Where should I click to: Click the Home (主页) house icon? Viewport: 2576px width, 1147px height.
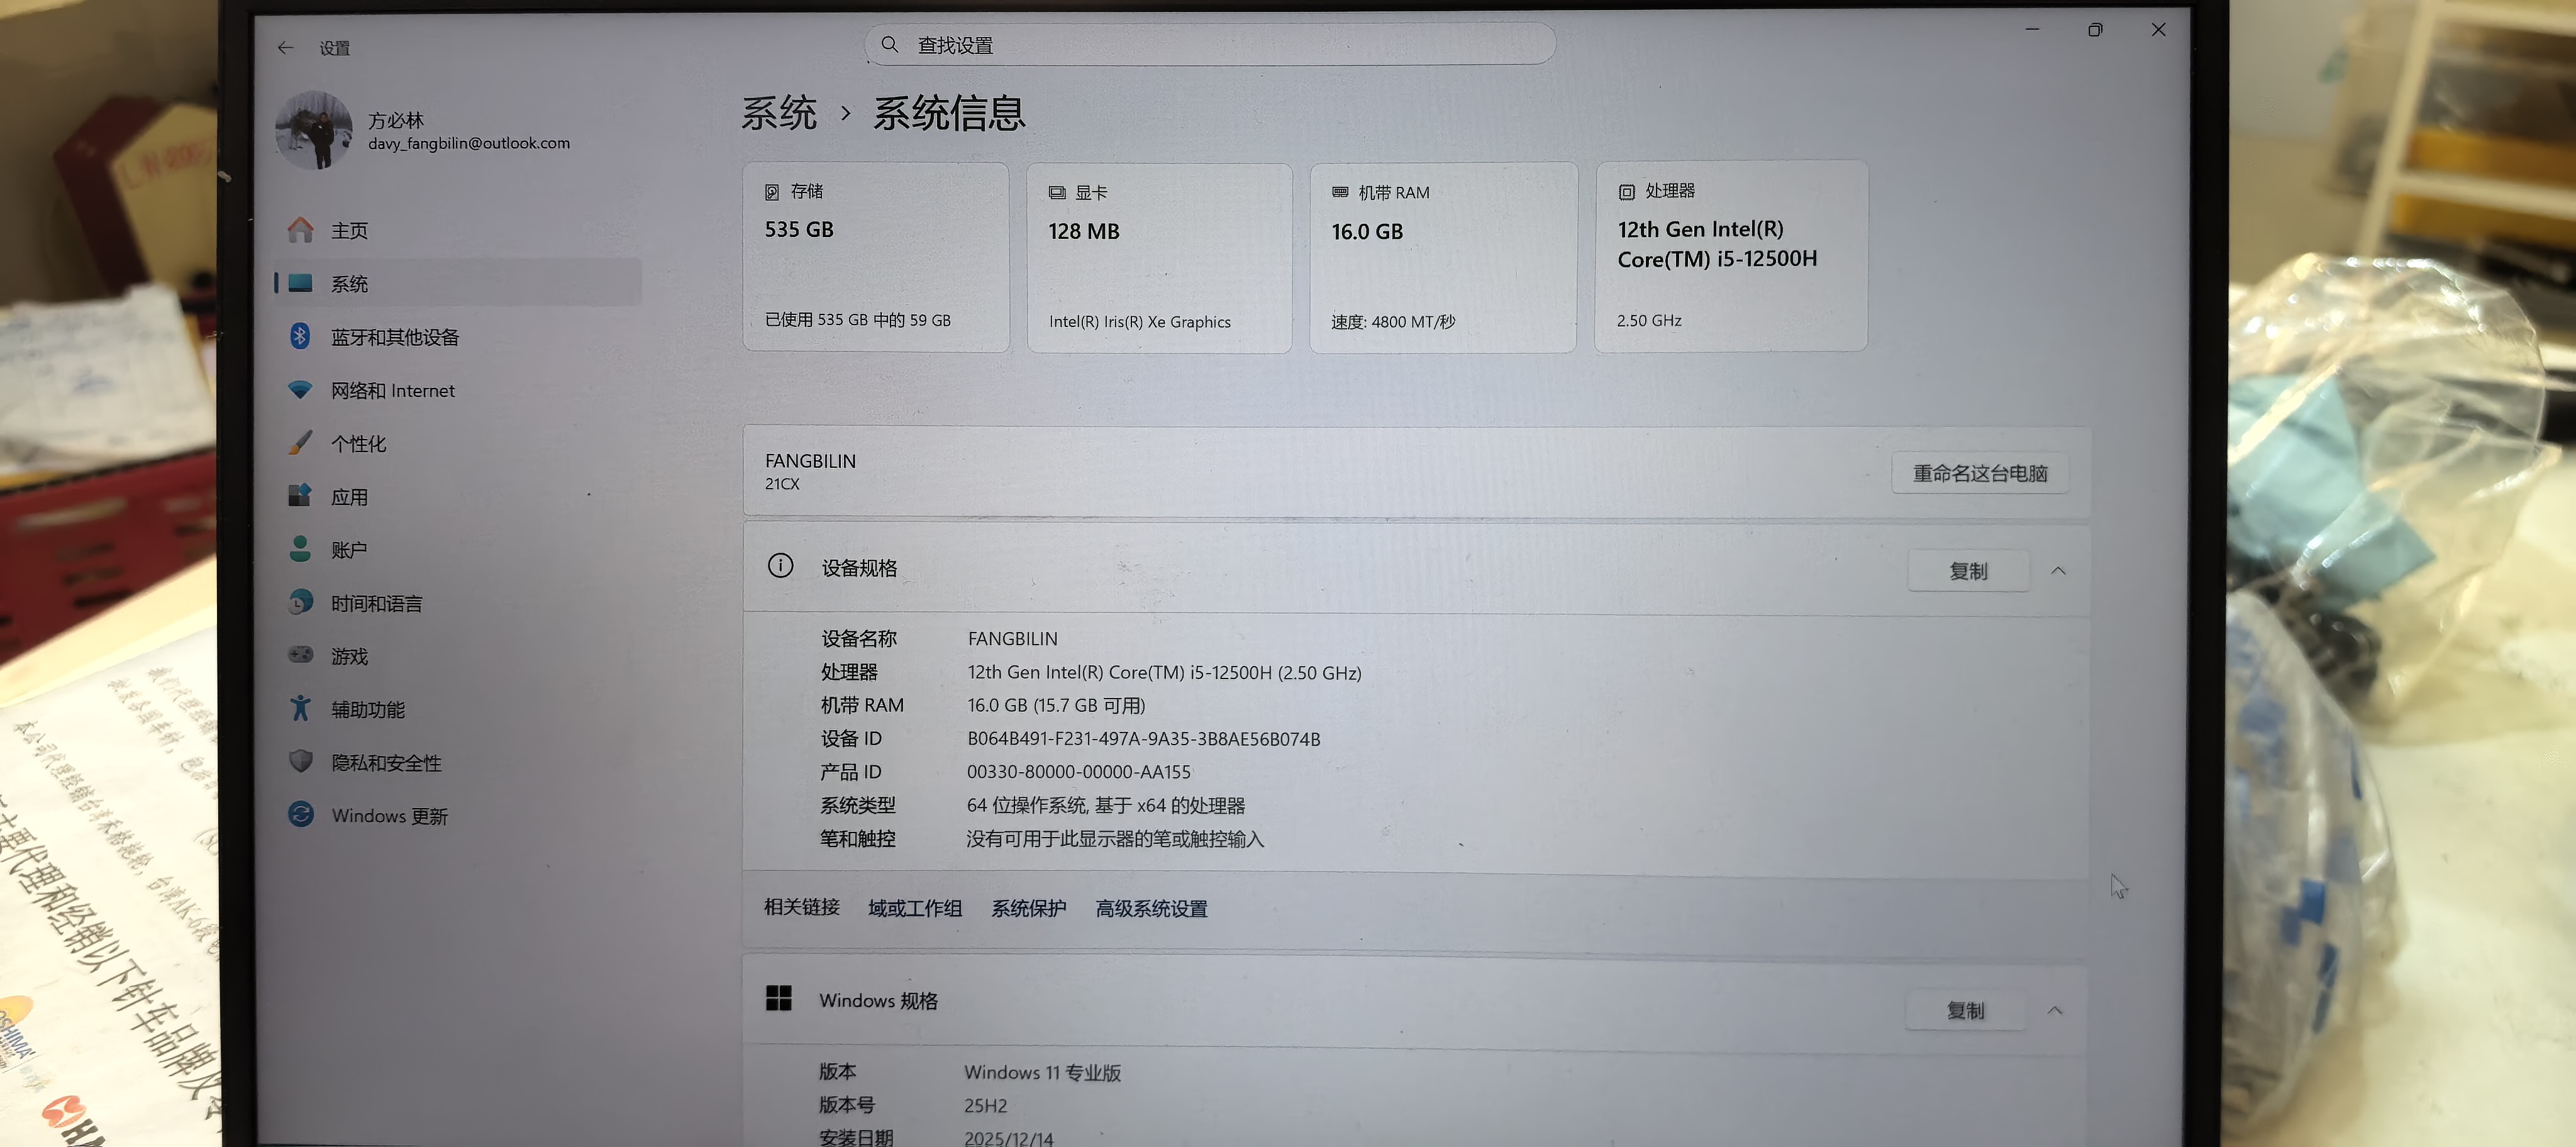pyautogui.click(x=300, y=230)
